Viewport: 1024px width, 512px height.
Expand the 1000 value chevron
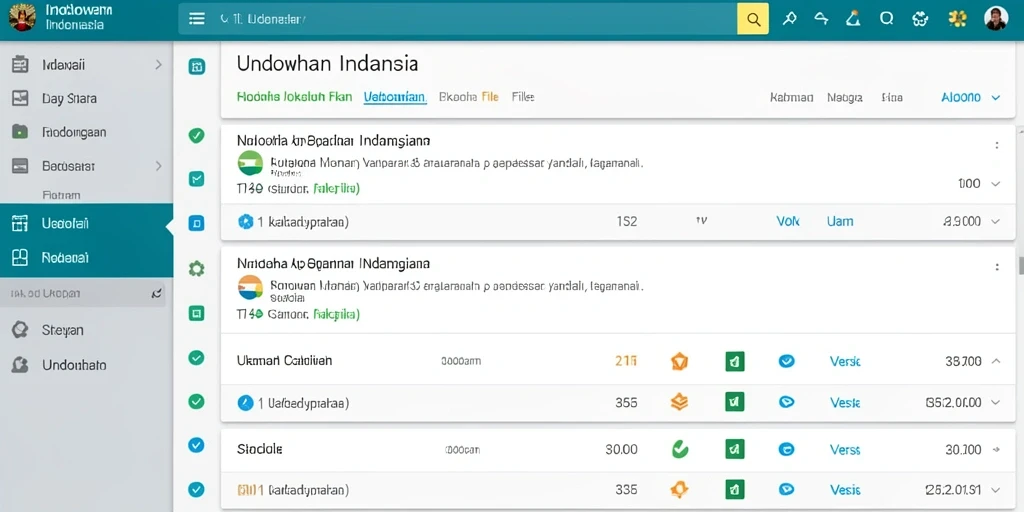995,184
